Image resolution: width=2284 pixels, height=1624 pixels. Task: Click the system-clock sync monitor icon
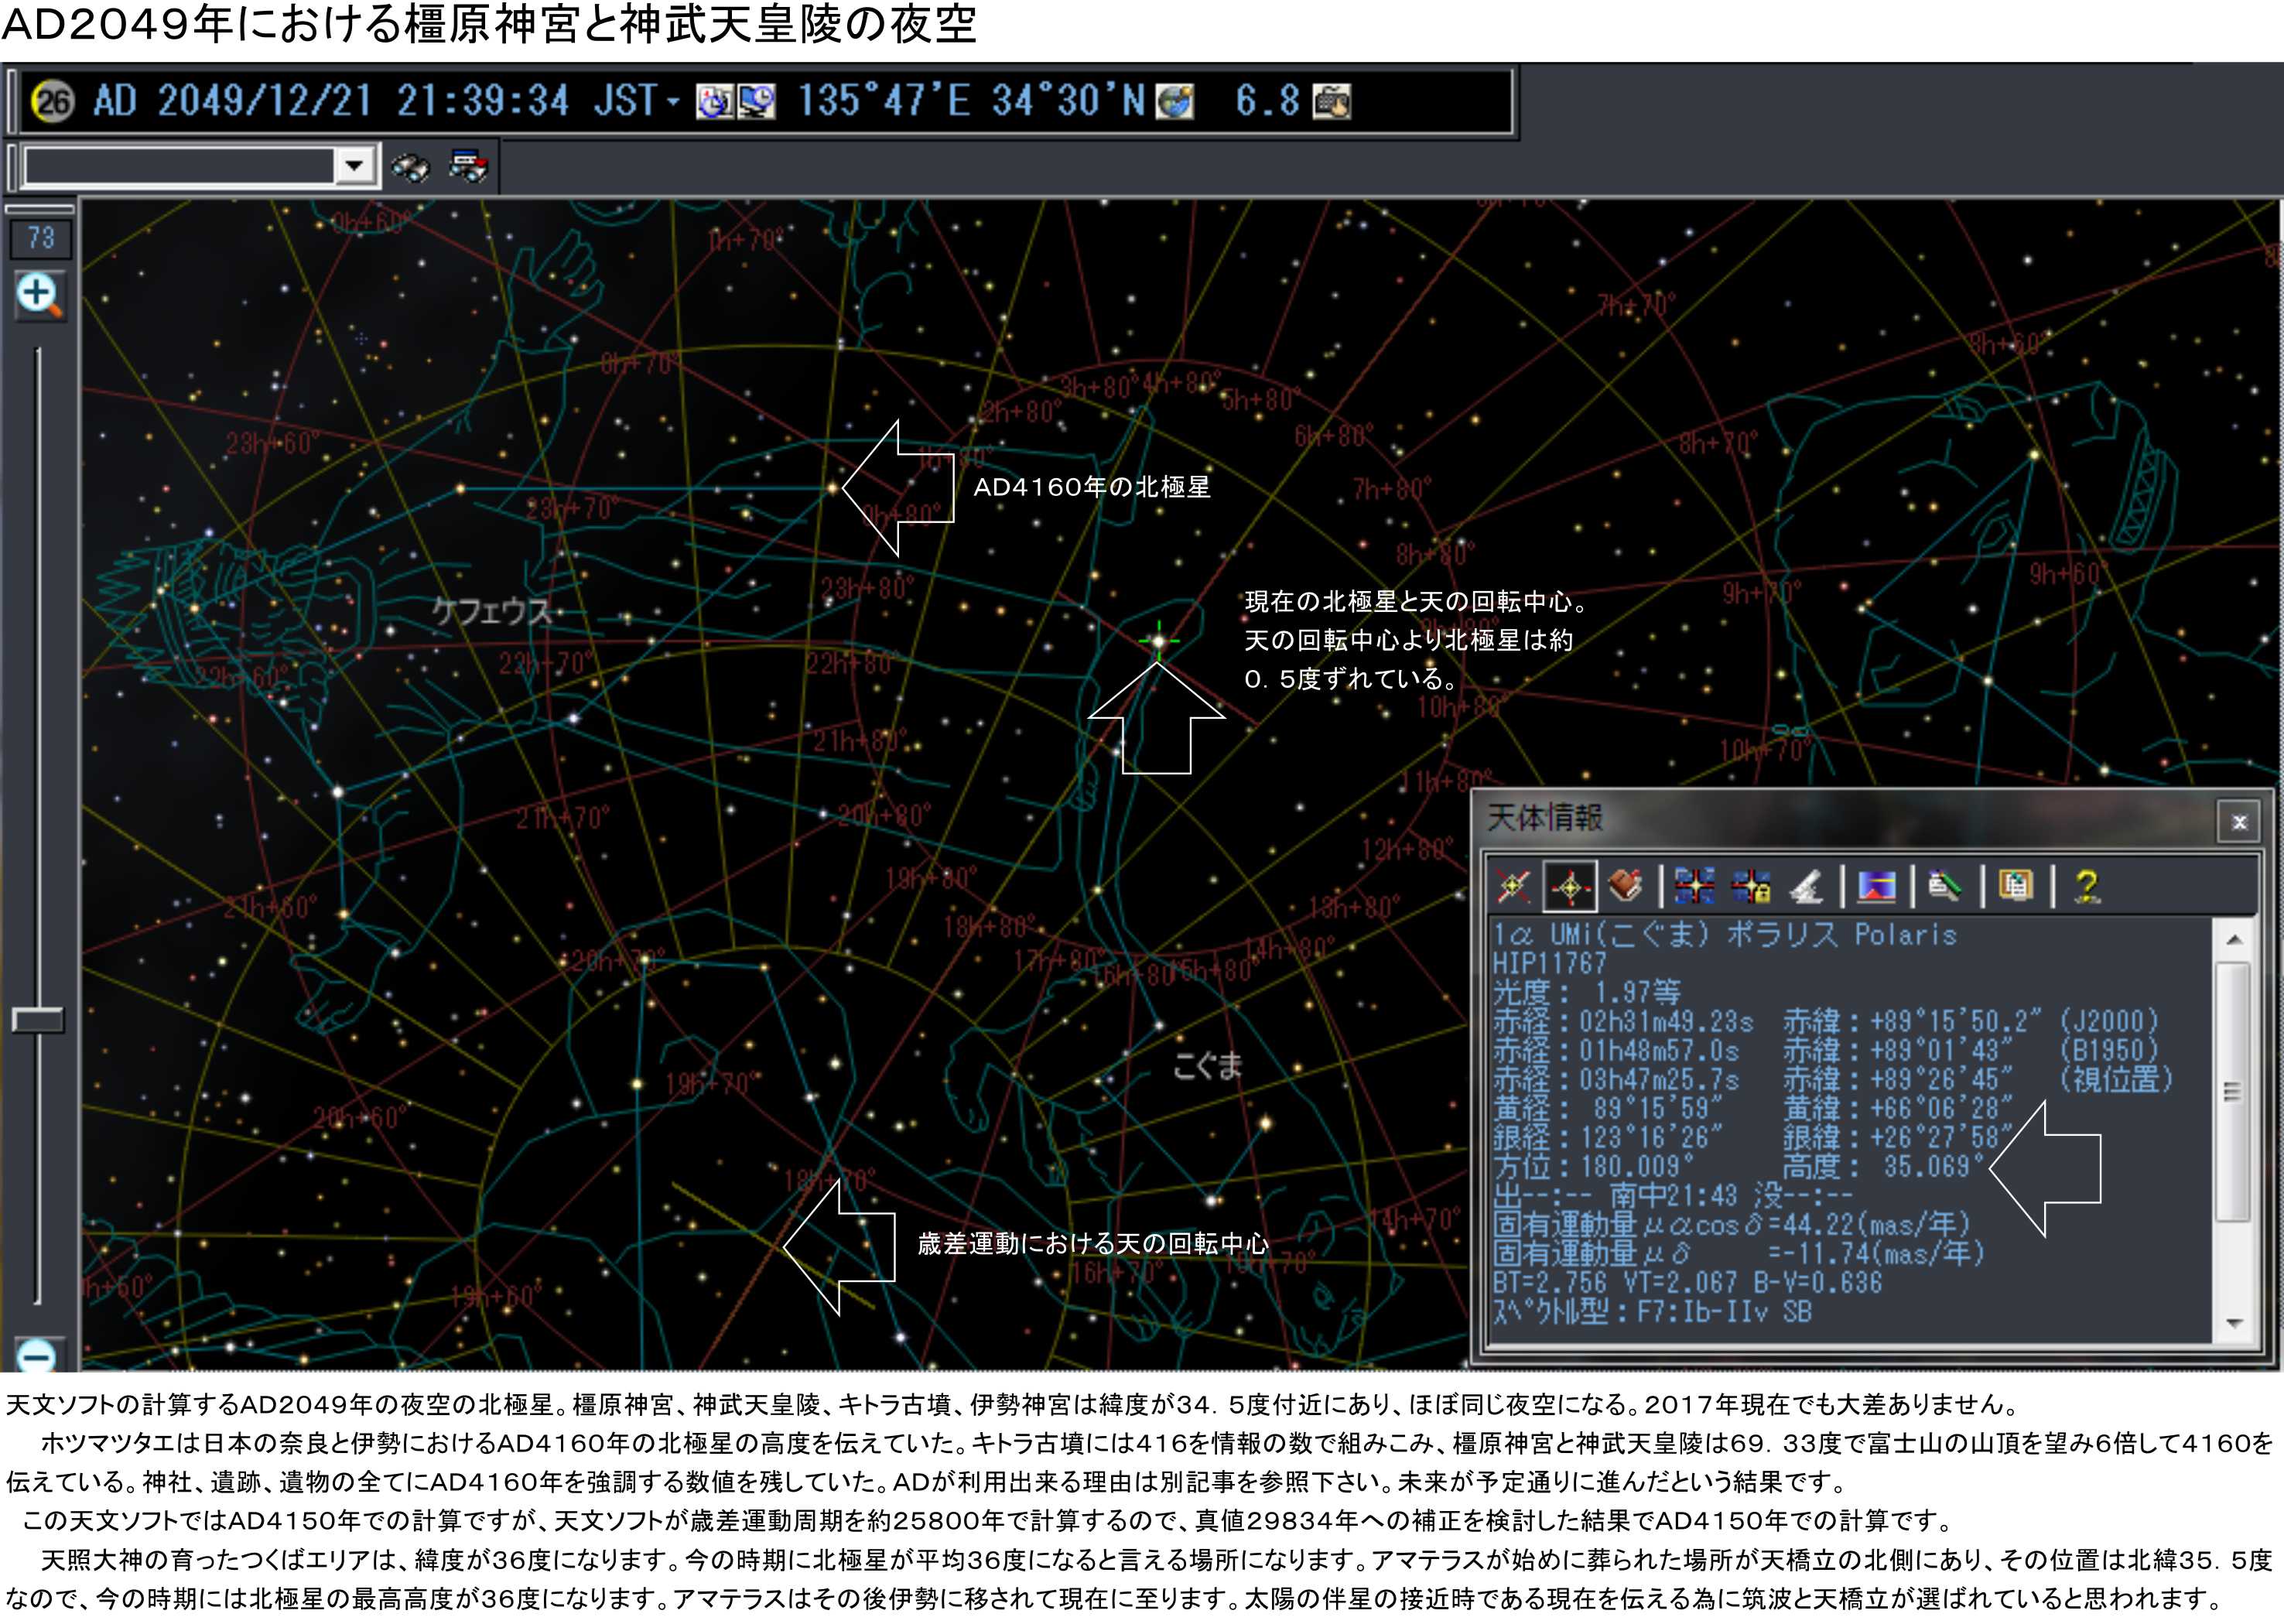(757, 101)
